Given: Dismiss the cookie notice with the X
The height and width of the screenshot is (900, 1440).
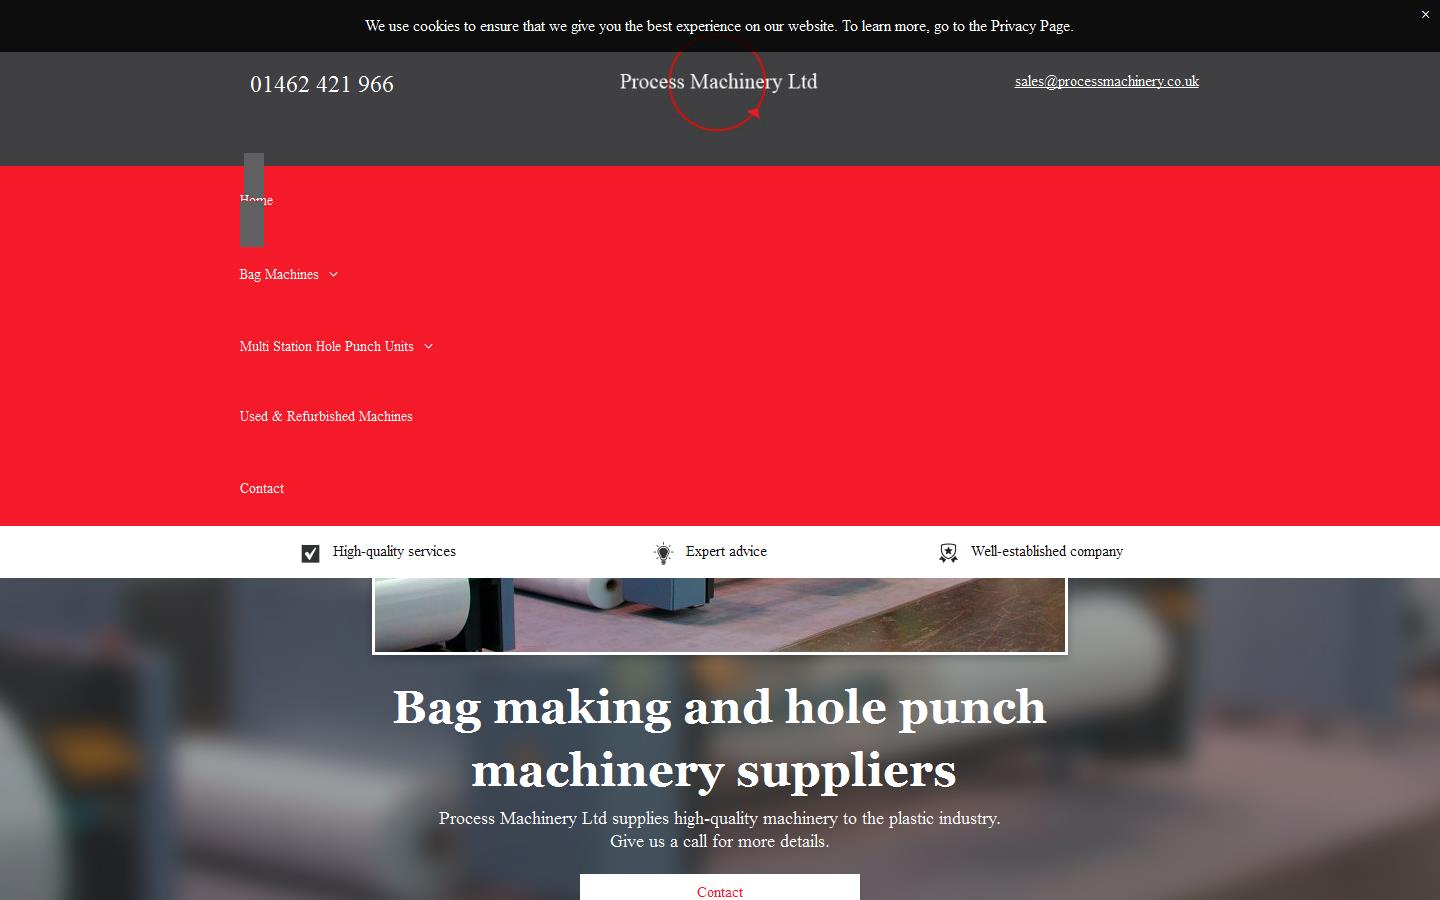Looking at the screenshot, I should [1424, 14].
